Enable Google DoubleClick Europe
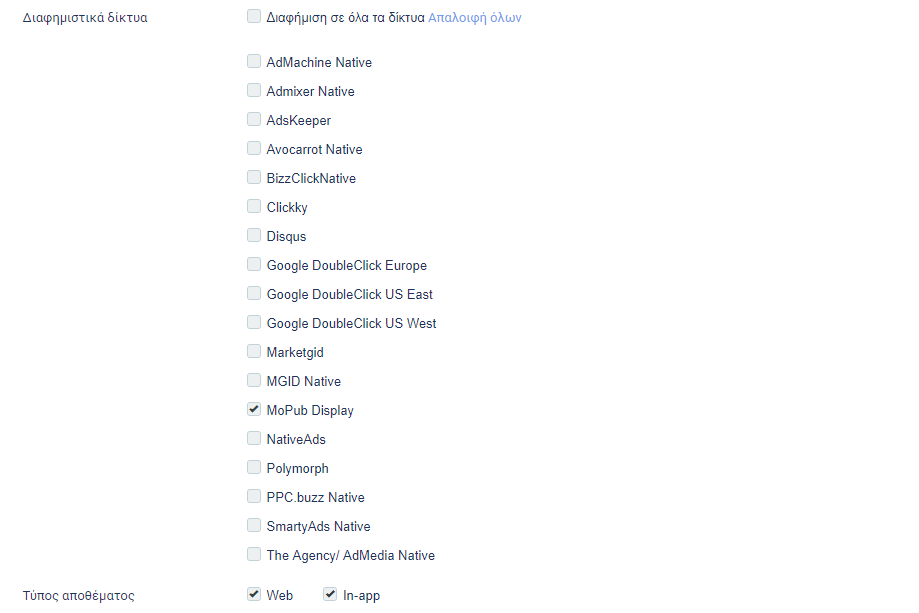The width and height of the screenshot is (919, 613). [254, 264]
